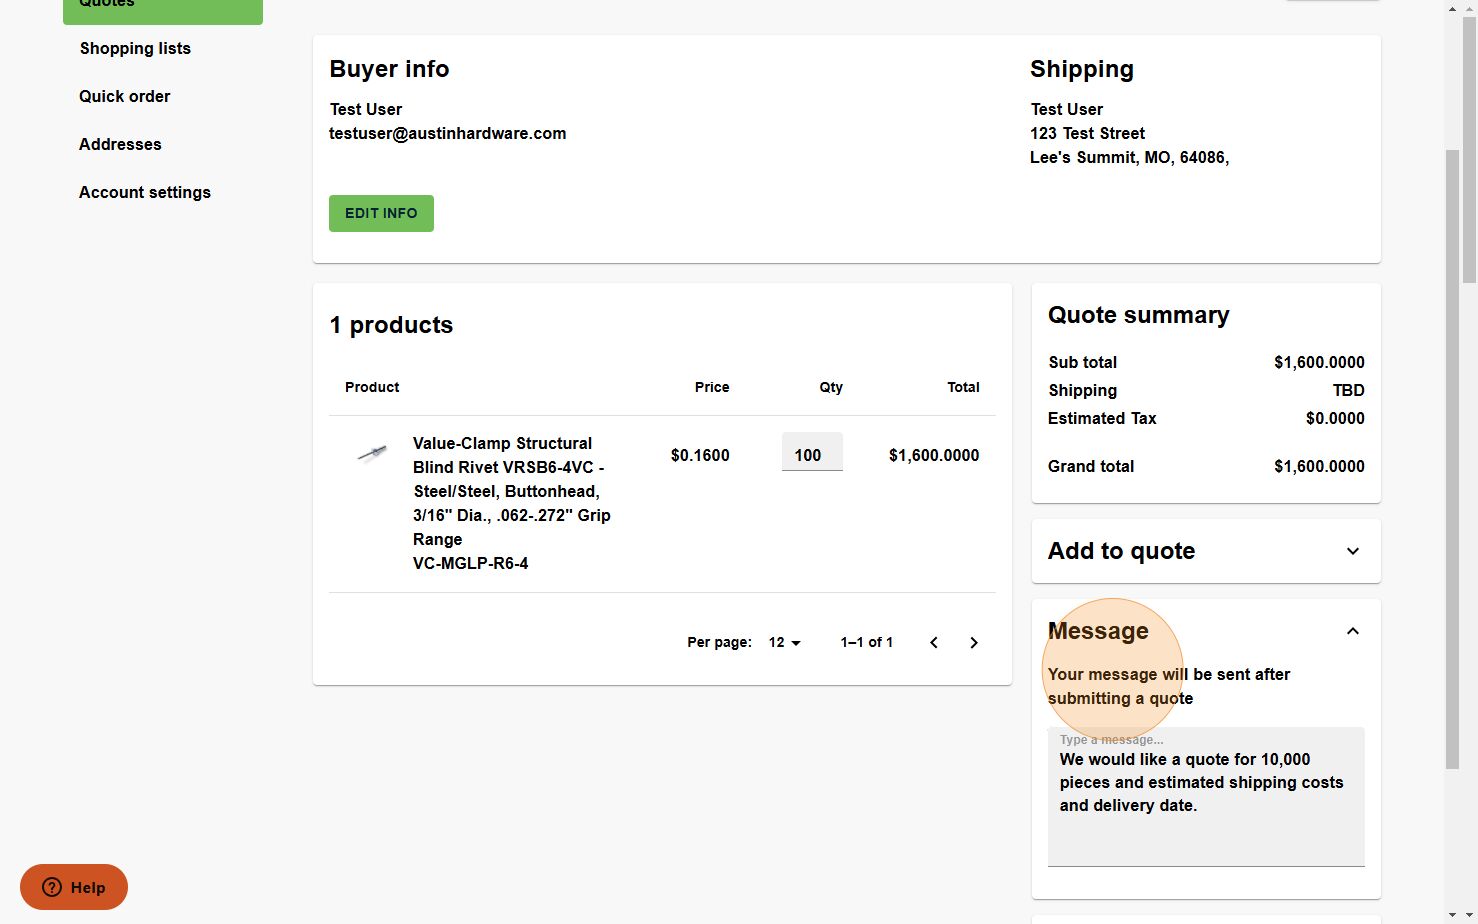This screenshot has height=924, width=1478.
Task: Click the Help button label
Action: click(x=88, y=887)
